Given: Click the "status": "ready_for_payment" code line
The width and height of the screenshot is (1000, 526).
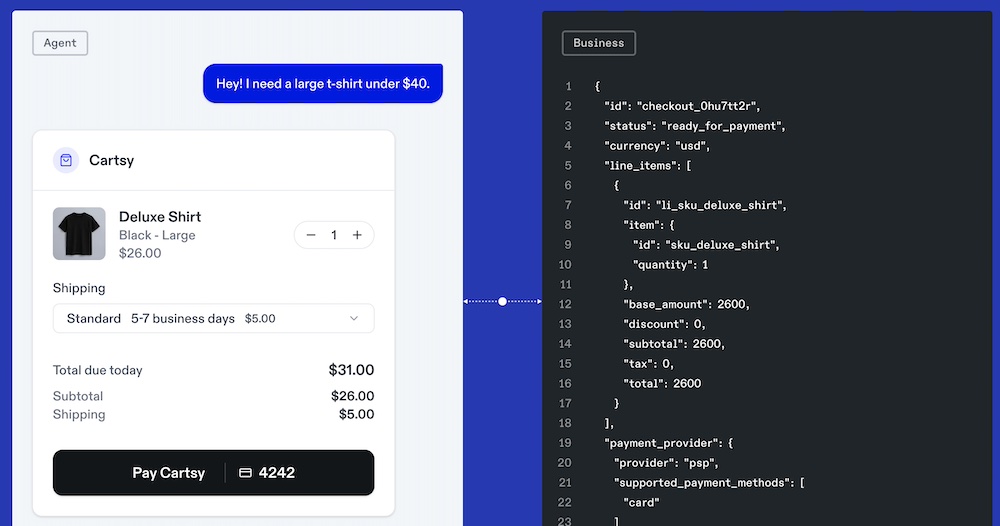Looking at the screenshot, I should [x=695, y=126].
